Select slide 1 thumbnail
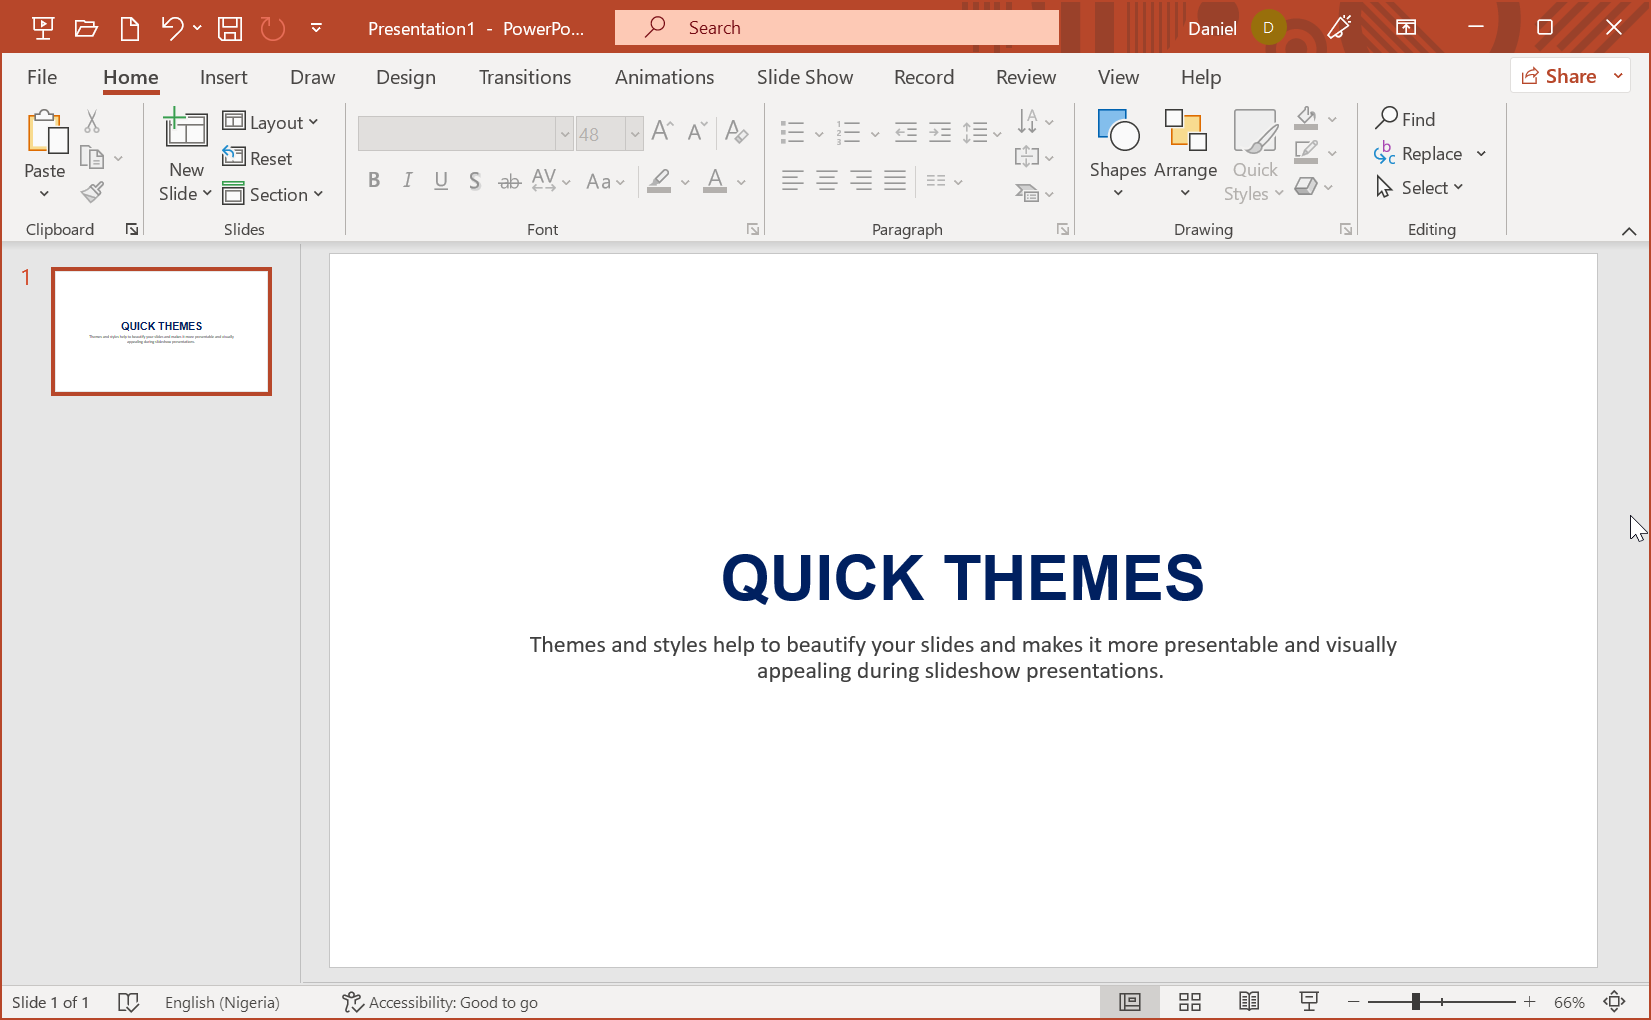The height and width of the screenshot is (1020, 1651). click(x=161, y=331)
